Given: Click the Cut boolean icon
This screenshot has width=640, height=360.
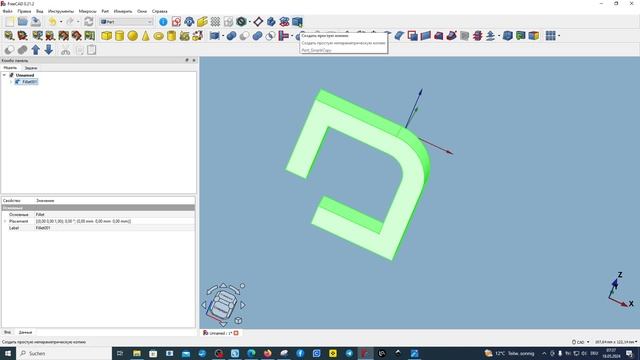Looking at the screenshot, I should click(244, 36).
